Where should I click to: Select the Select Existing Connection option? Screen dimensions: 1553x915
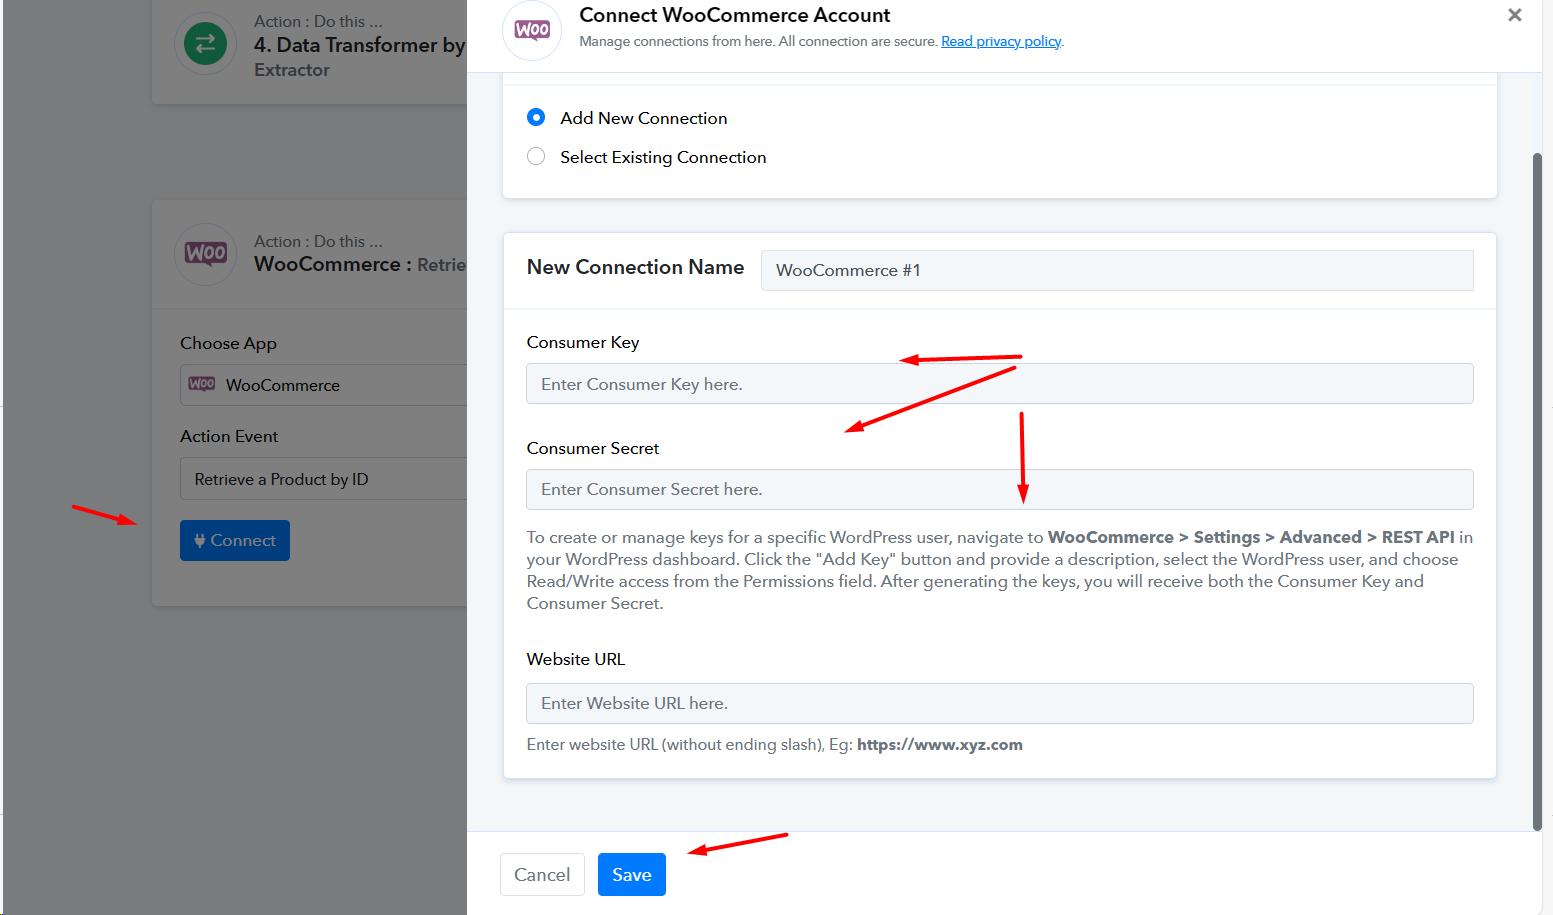point(536,156)
